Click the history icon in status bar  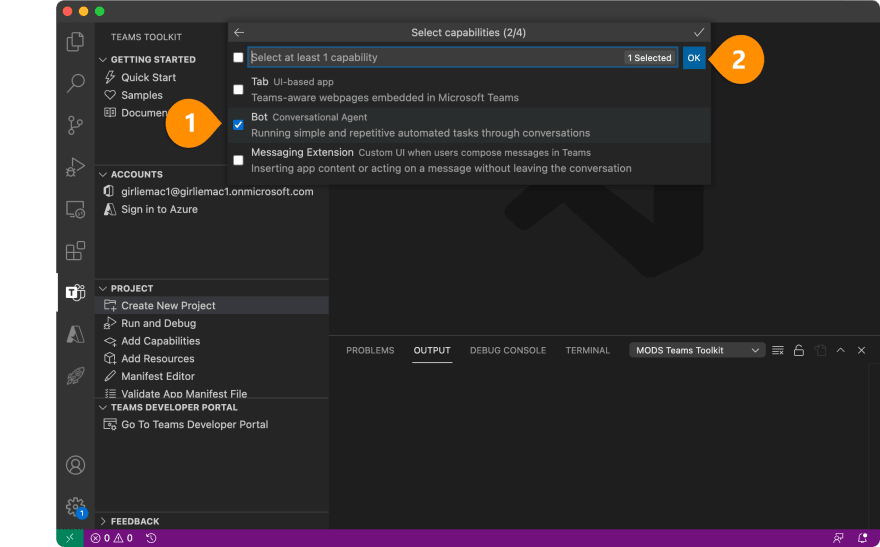pyautogui.click(x=151, y=538)
